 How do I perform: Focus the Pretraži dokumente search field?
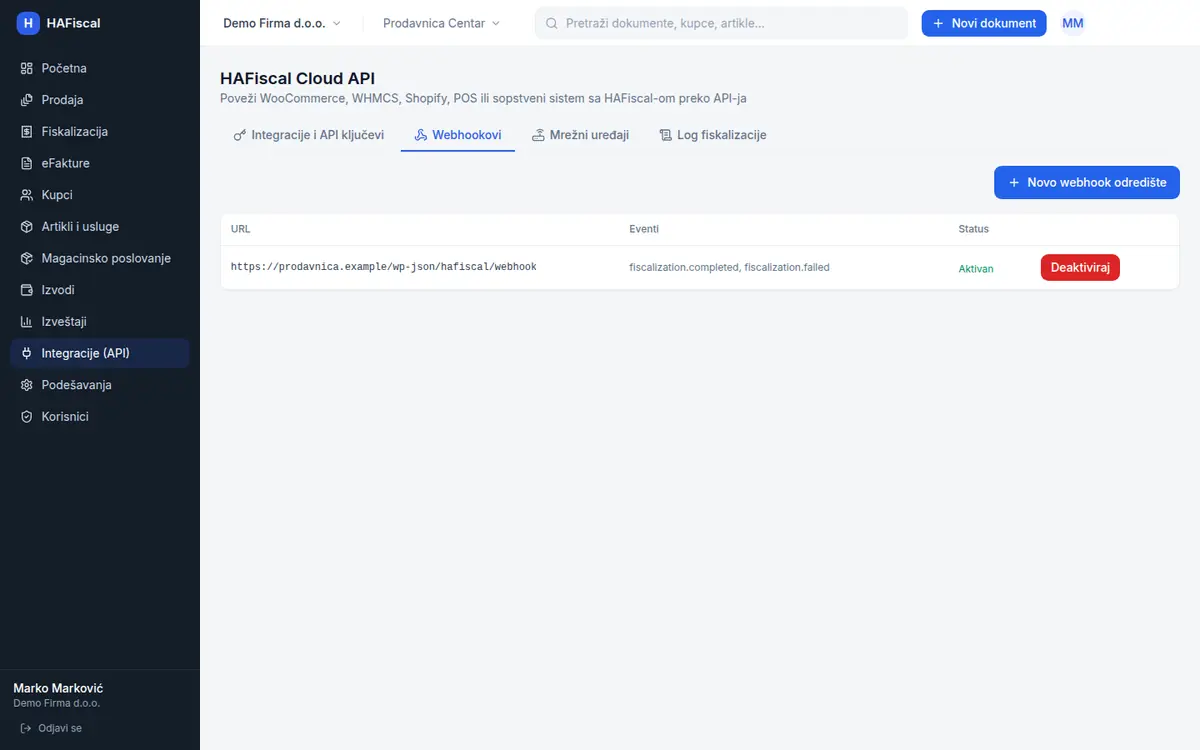tap(721, 23)
